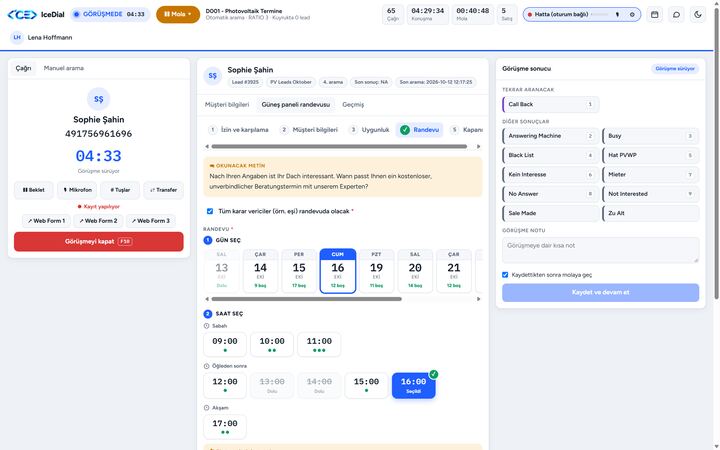720x450 pixels.
Task: Open Geçmiş history tab
Action: [x=353, y=105]
